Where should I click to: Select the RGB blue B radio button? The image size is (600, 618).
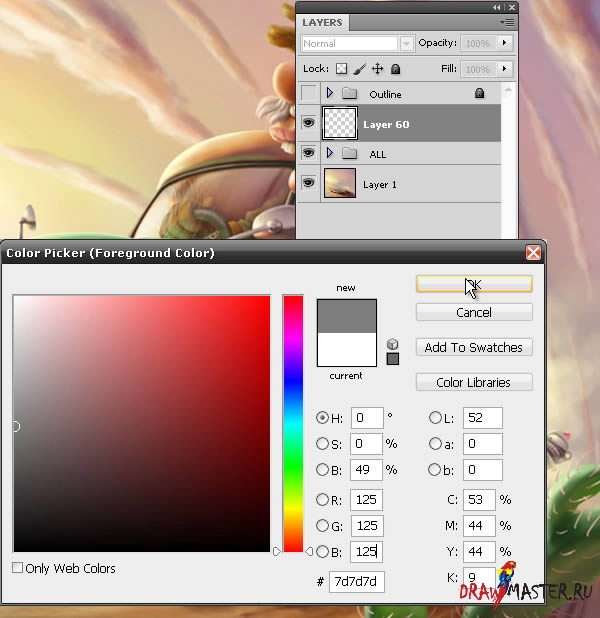pyautogui.click(x=322, y=551)
